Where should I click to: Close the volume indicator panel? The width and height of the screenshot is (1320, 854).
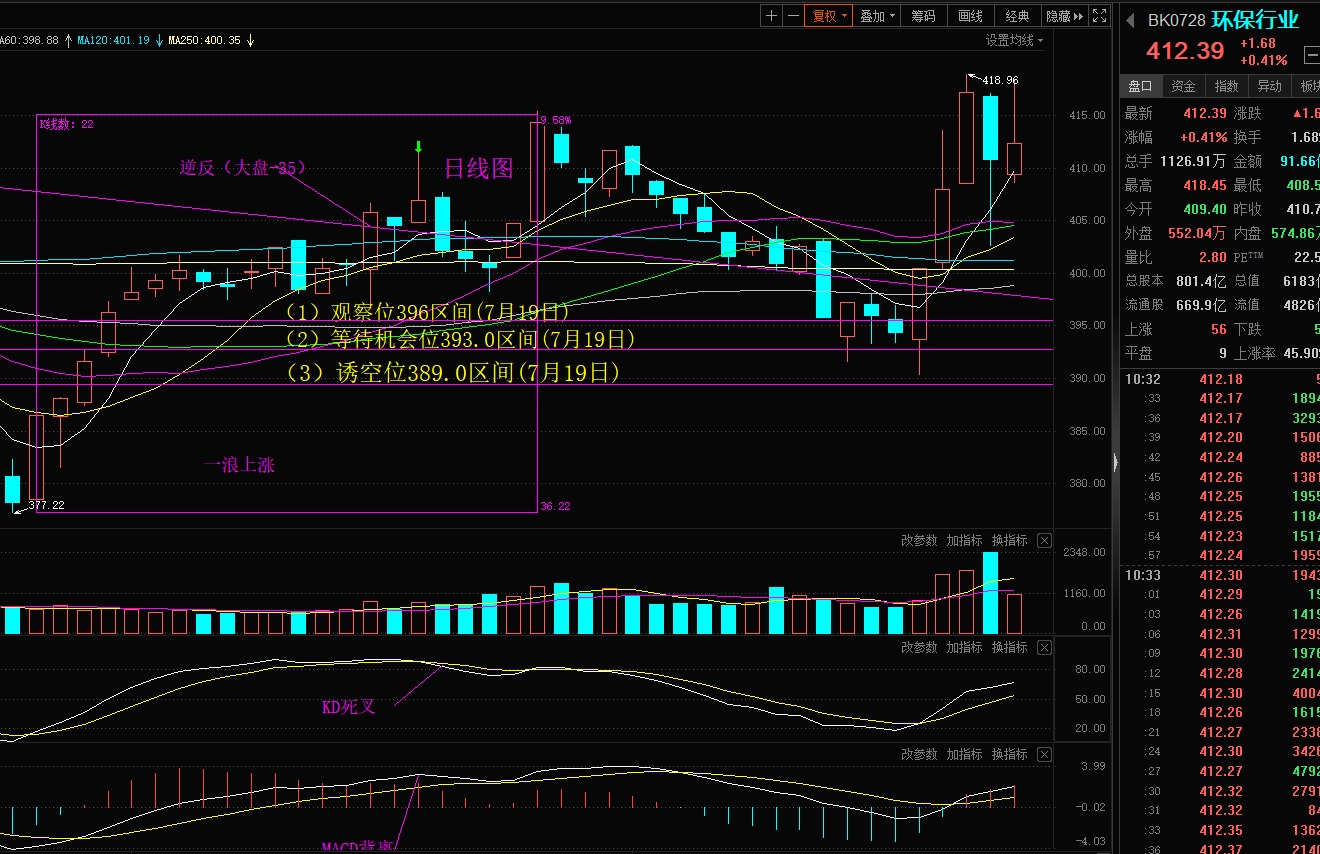pyautogui.click(x=1044, y=541)
